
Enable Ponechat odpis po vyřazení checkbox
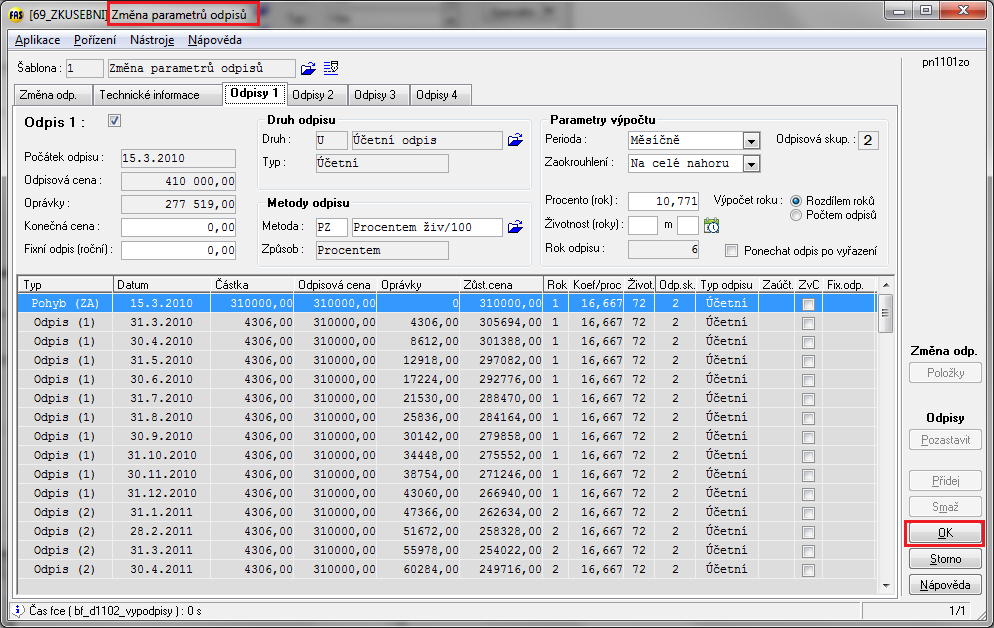732,251
